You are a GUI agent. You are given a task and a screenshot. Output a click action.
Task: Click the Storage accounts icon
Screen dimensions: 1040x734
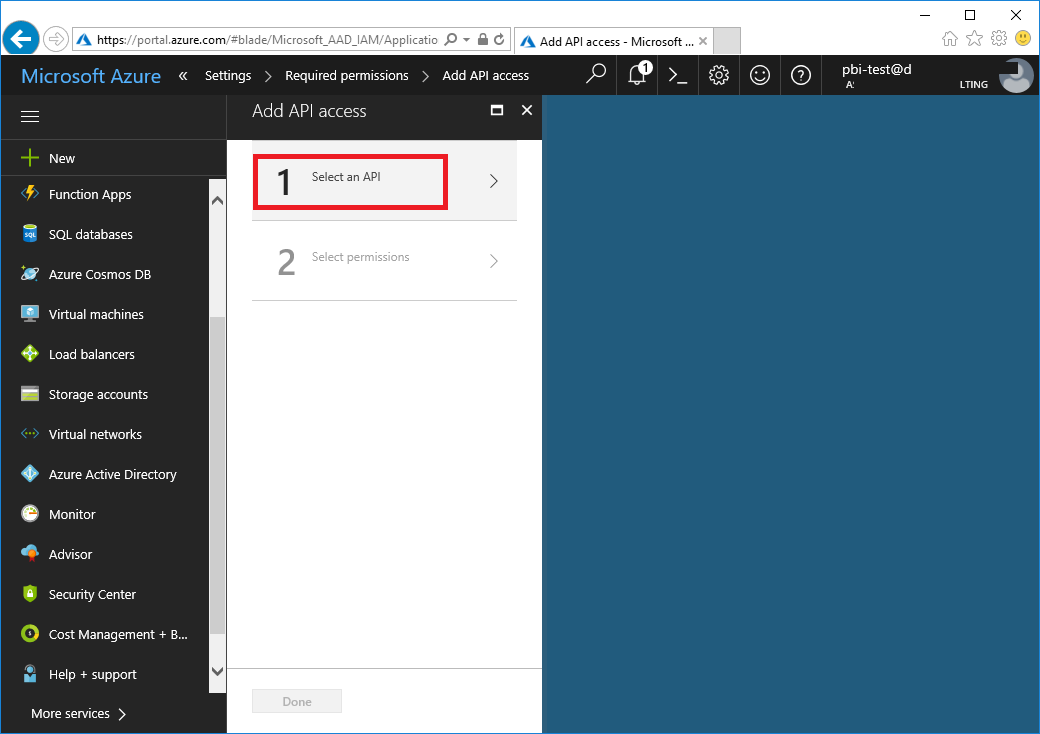(30, 394)
